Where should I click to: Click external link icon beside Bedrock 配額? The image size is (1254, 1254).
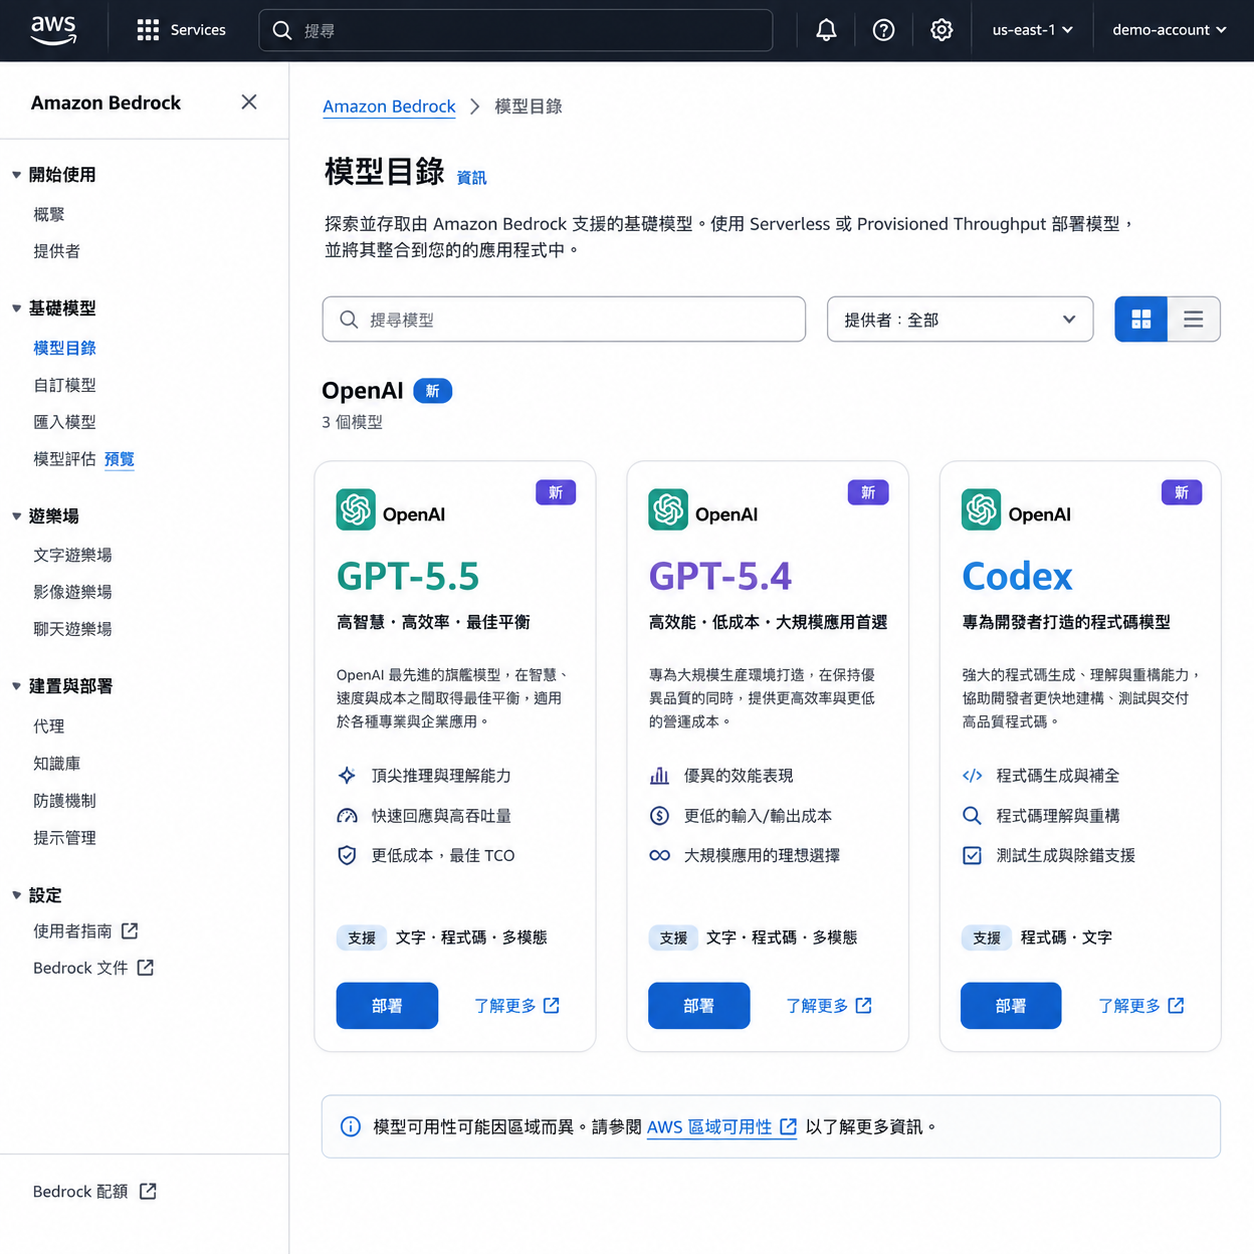(x=148, y=1191)
